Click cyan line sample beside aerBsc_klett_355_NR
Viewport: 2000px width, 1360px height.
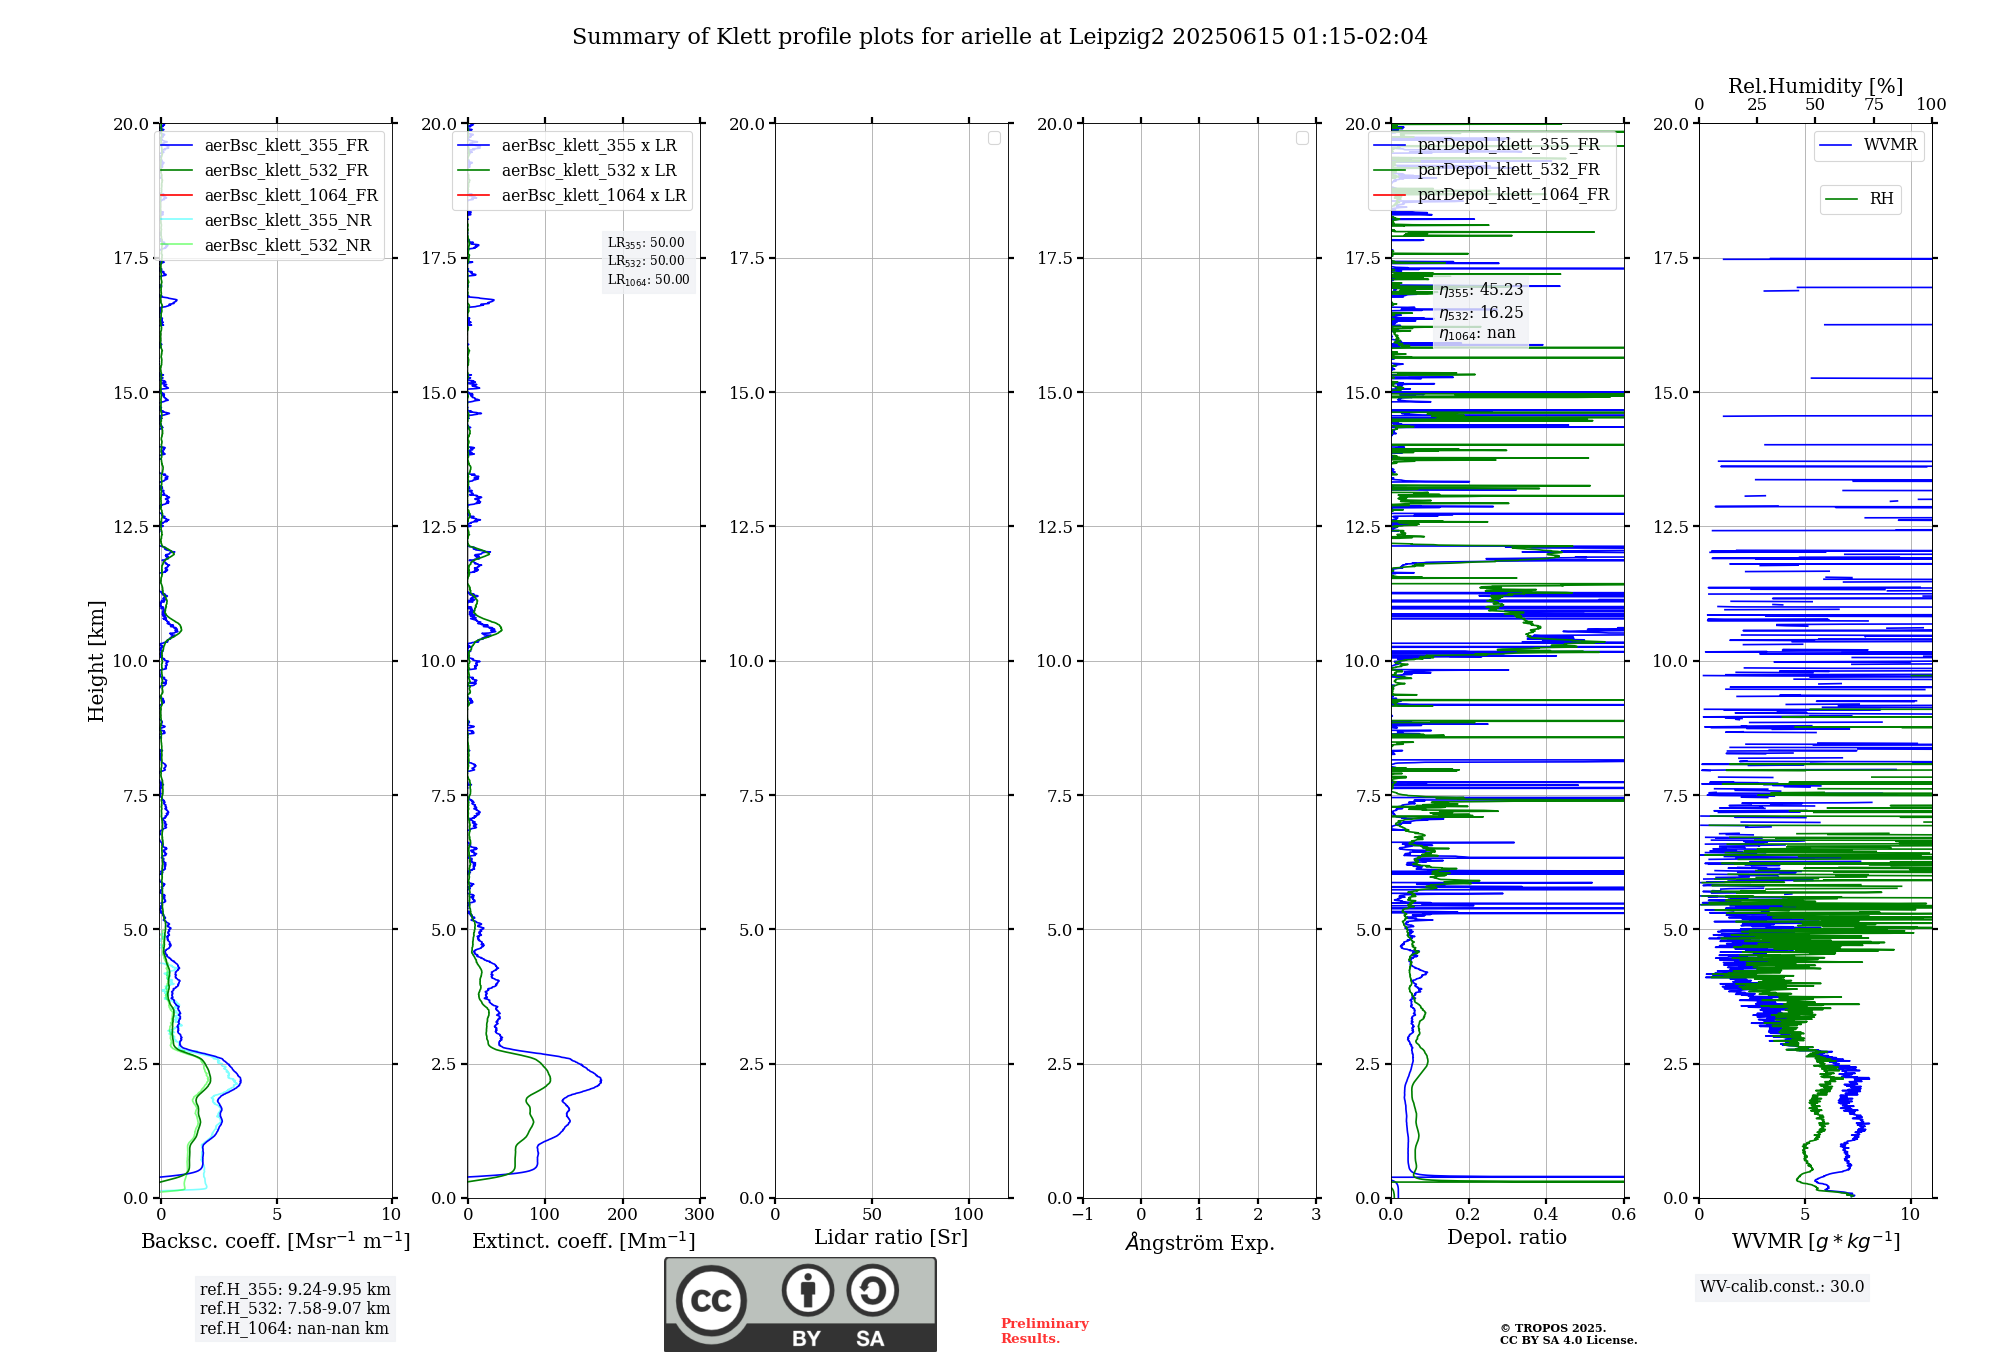177,221
